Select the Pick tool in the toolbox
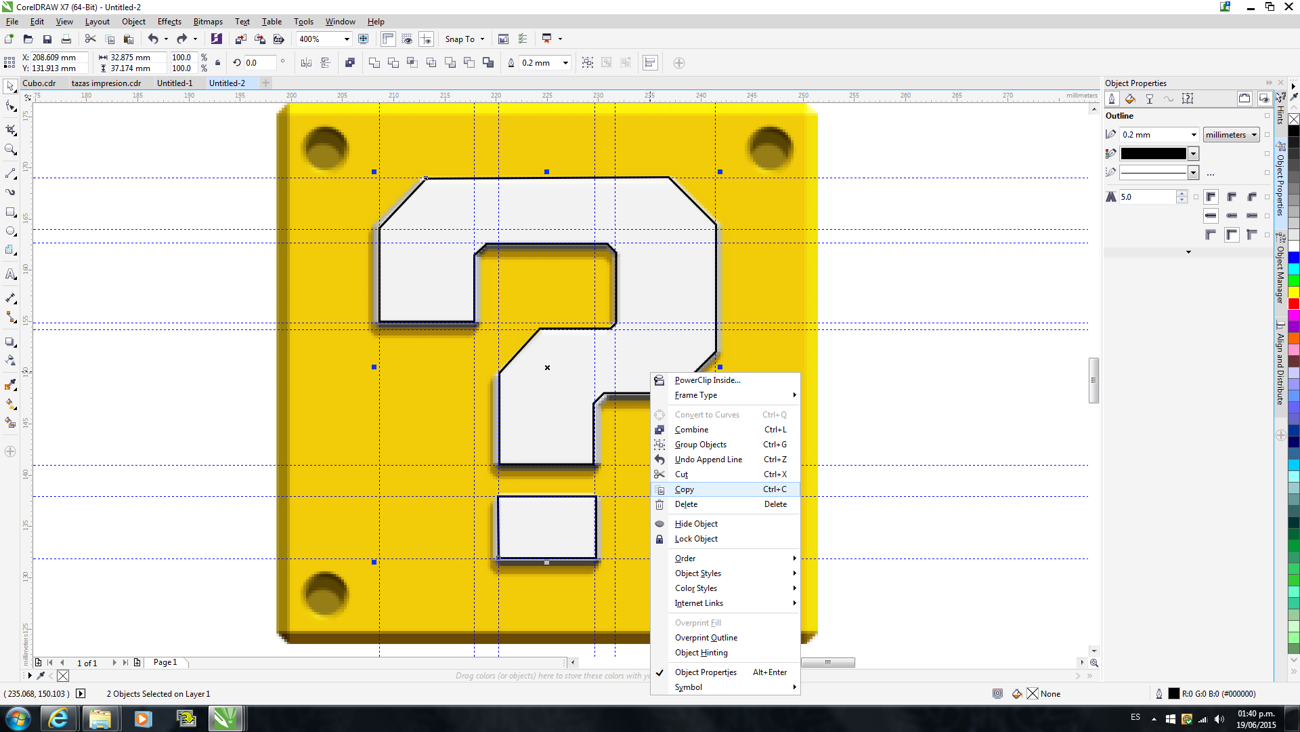The width and height of the screenshot is (1300, 732). [11, 87]
